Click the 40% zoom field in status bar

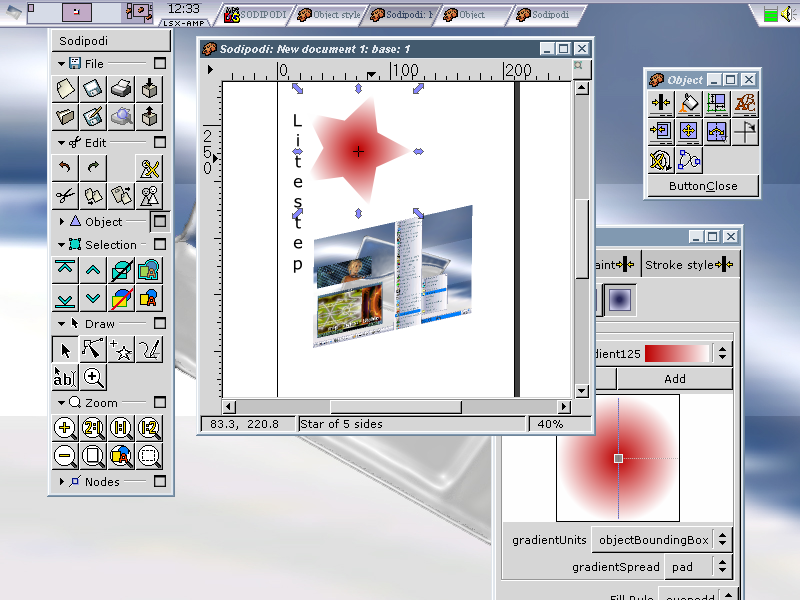click(x=560, y=424)
